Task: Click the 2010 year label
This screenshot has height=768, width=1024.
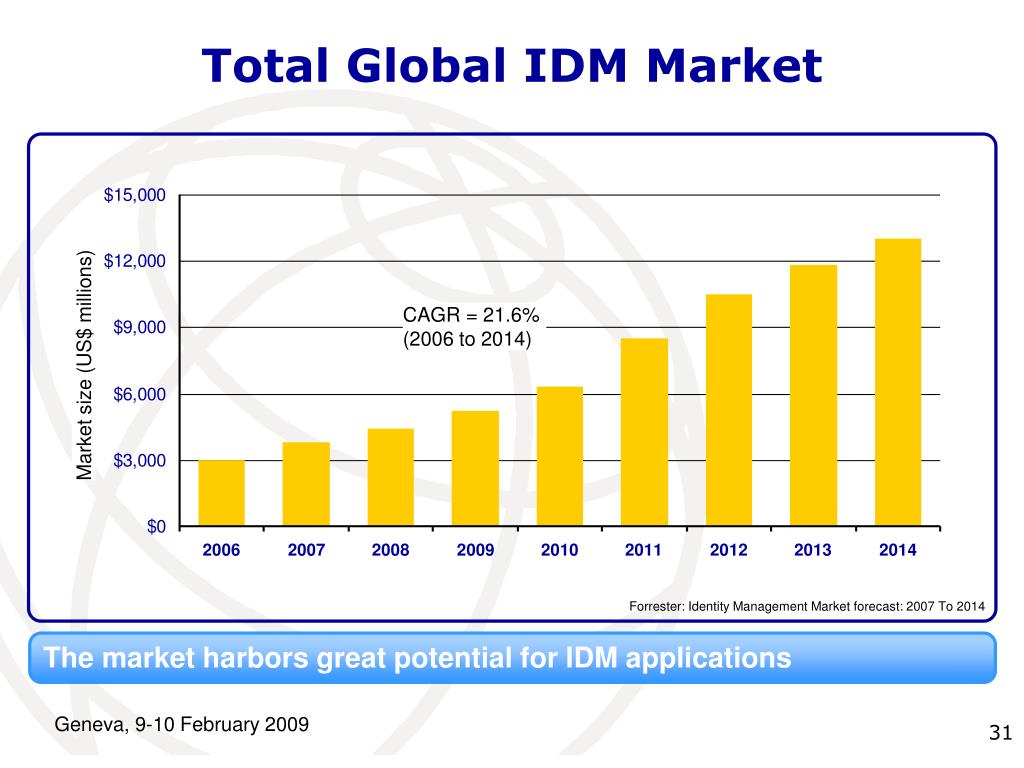Action: (559, 550)
